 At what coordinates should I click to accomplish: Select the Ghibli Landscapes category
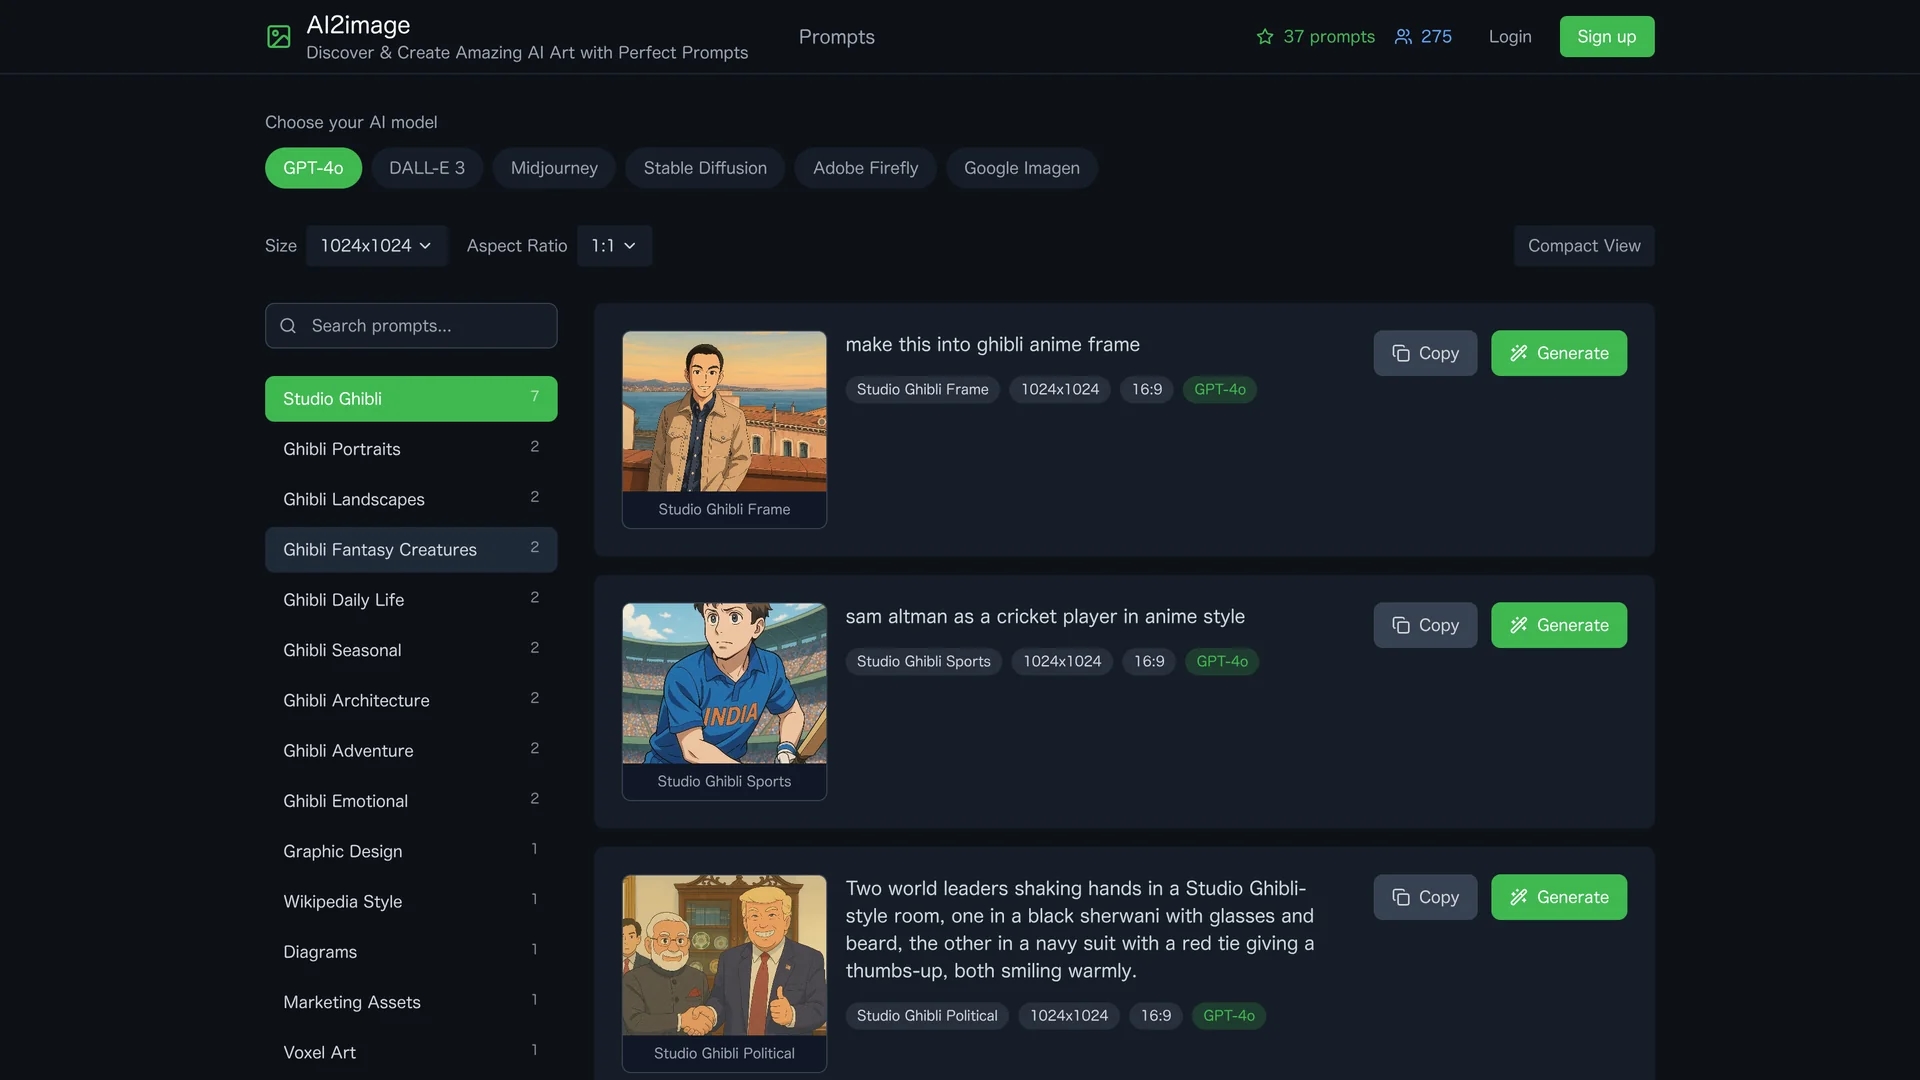pyautogui.click(x=411, y=499)
